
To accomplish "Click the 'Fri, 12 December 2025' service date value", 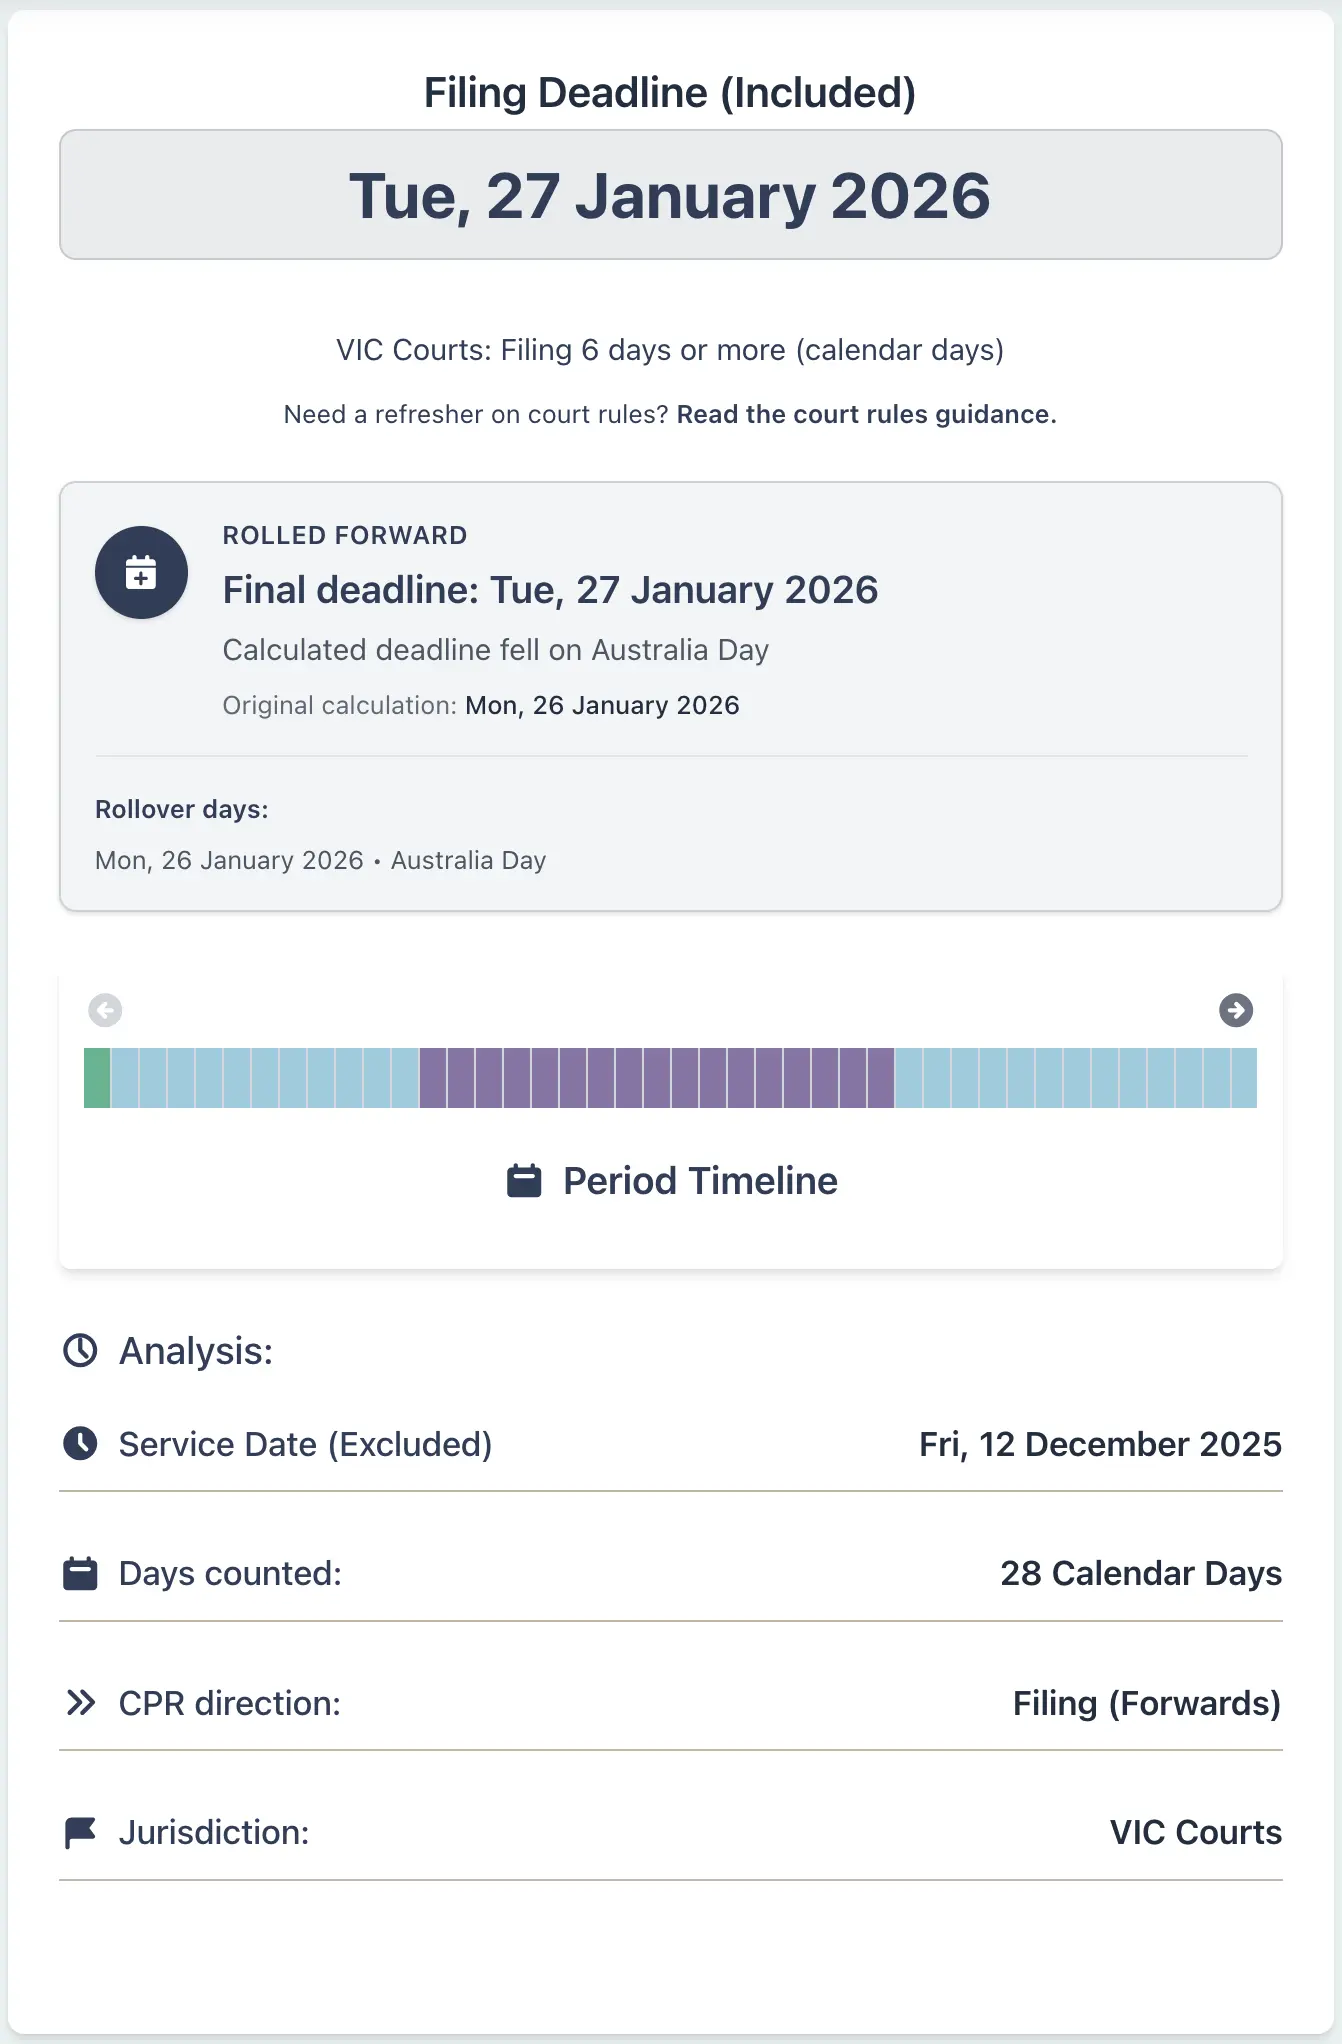I will point(1100,1444).
